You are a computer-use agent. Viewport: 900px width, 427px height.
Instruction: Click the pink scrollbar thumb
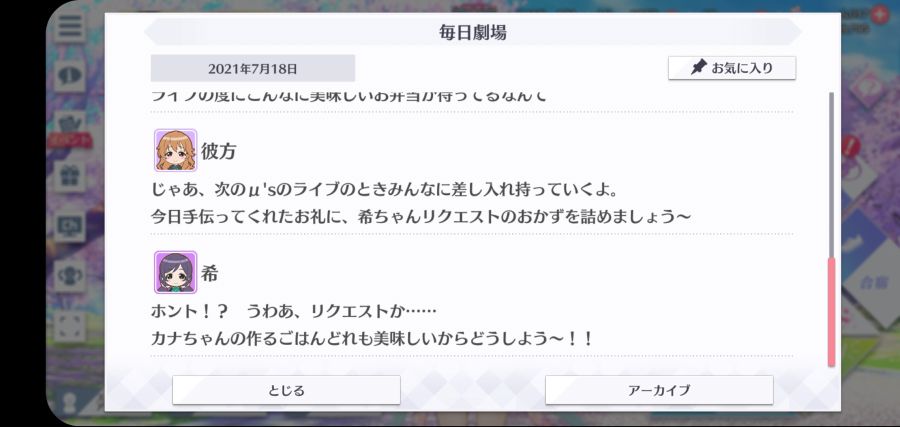pos(831,312)
